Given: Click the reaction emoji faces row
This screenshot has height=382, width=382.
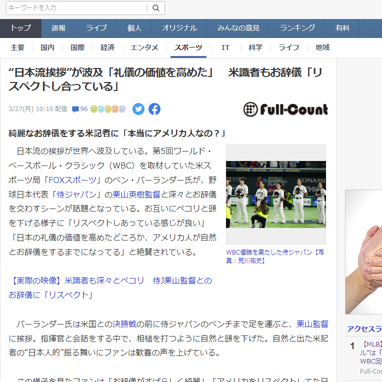Looking at the screenshot, I should 108,109.
